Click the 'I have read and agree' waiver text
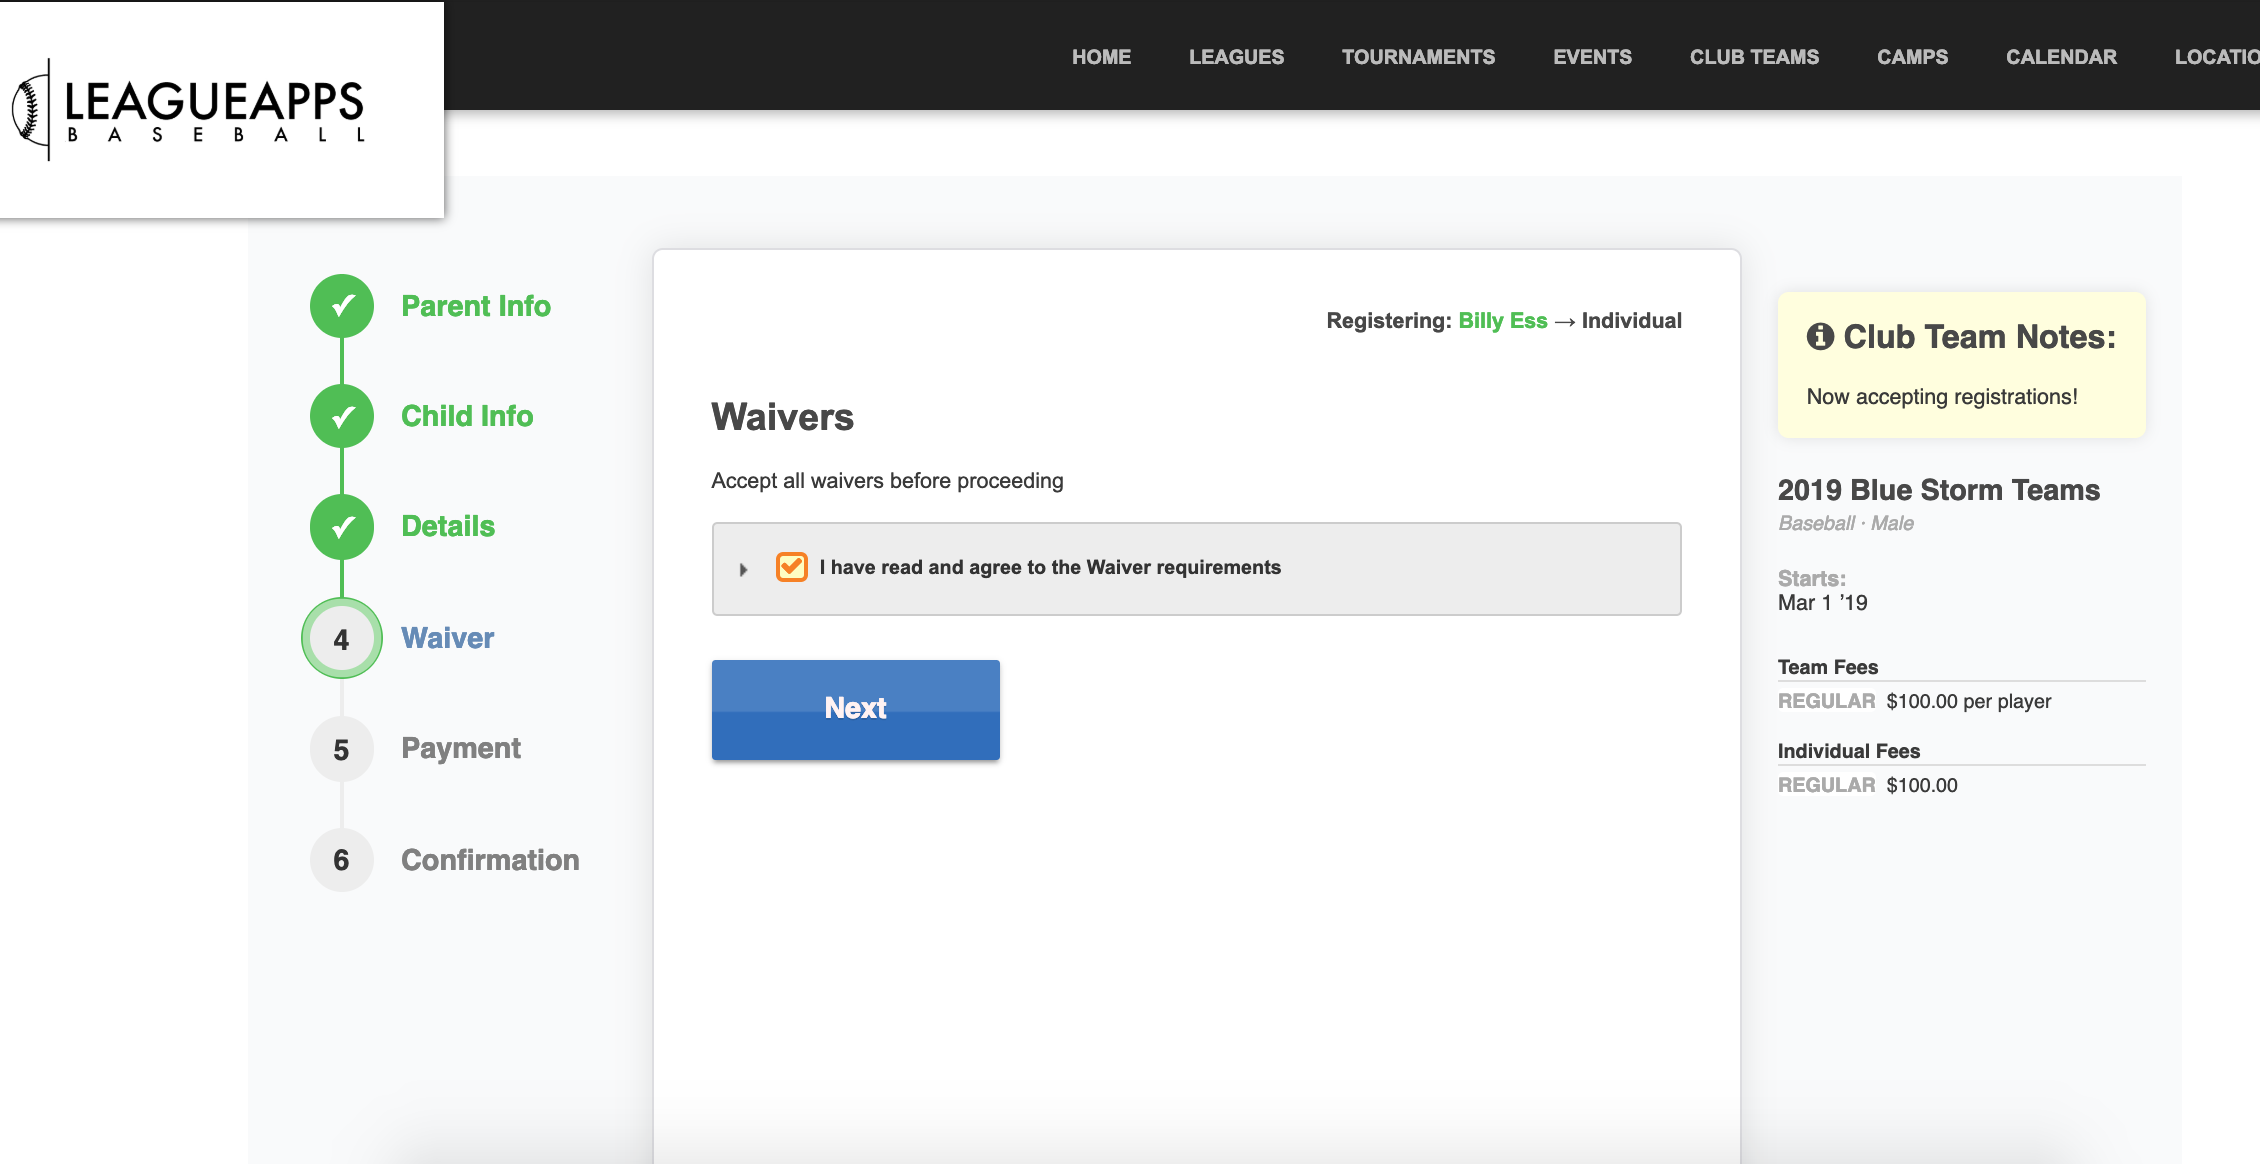This screenshot has width=2260, height=1164. point(1050,567)
